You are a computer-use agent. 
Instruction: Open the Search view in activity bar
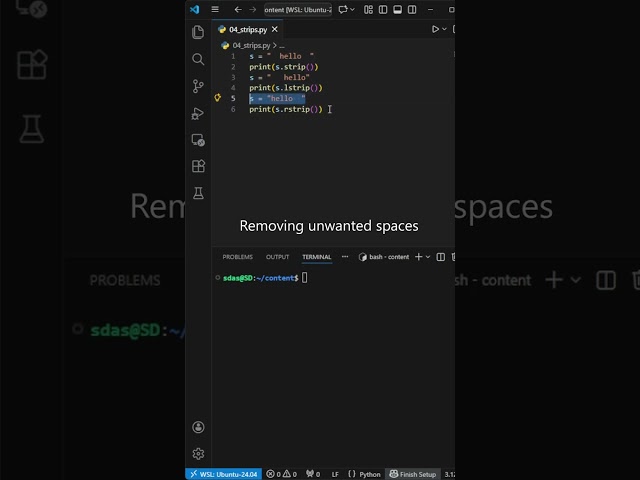198,59
